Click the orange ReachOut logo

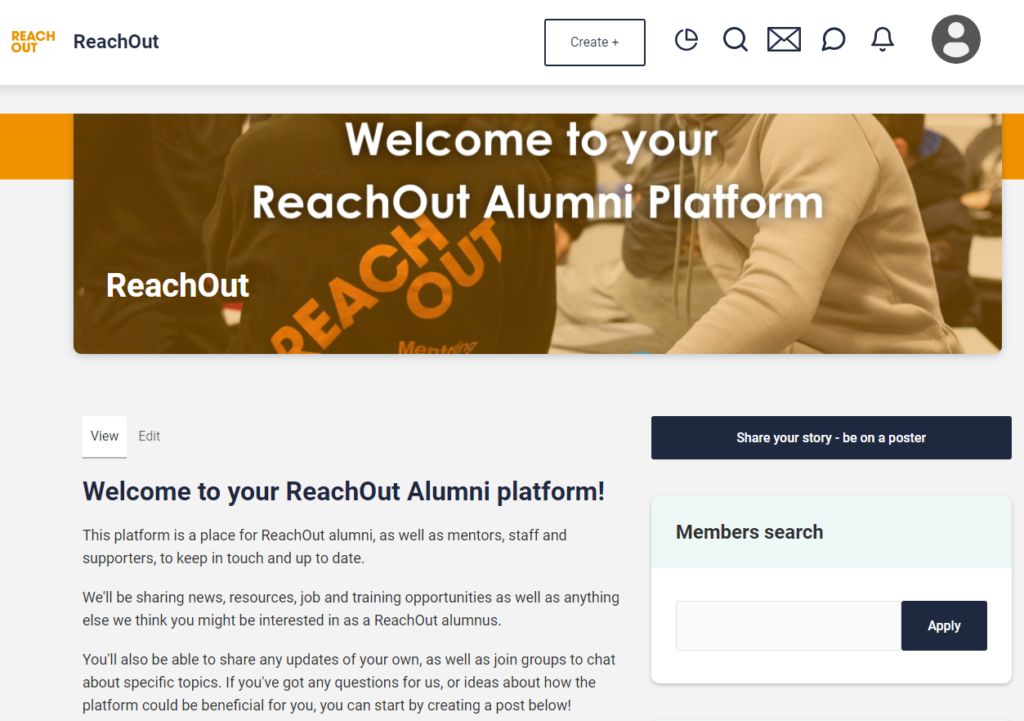(33, 42)
